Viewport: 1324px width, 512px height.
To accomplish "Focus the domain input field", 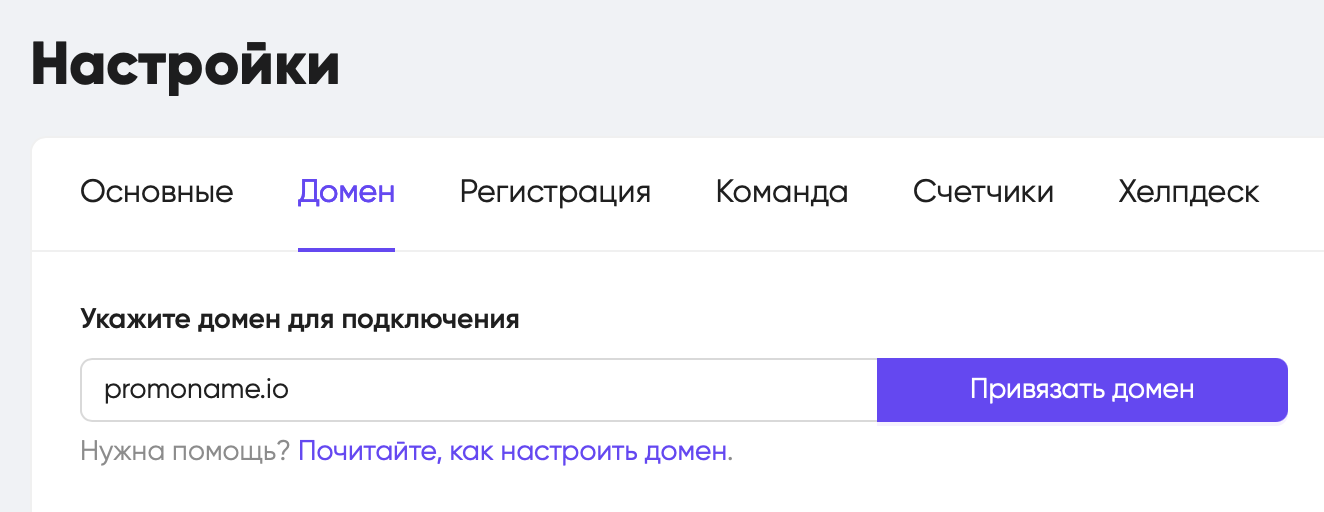I will (x=479, y=390).
